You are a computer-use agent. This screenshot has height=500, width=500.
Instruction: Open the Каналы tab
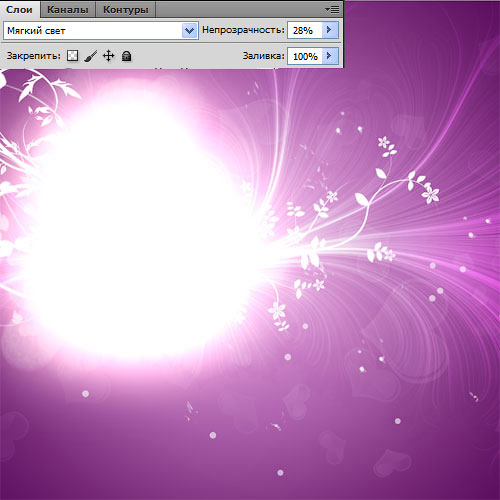[68, 9]
